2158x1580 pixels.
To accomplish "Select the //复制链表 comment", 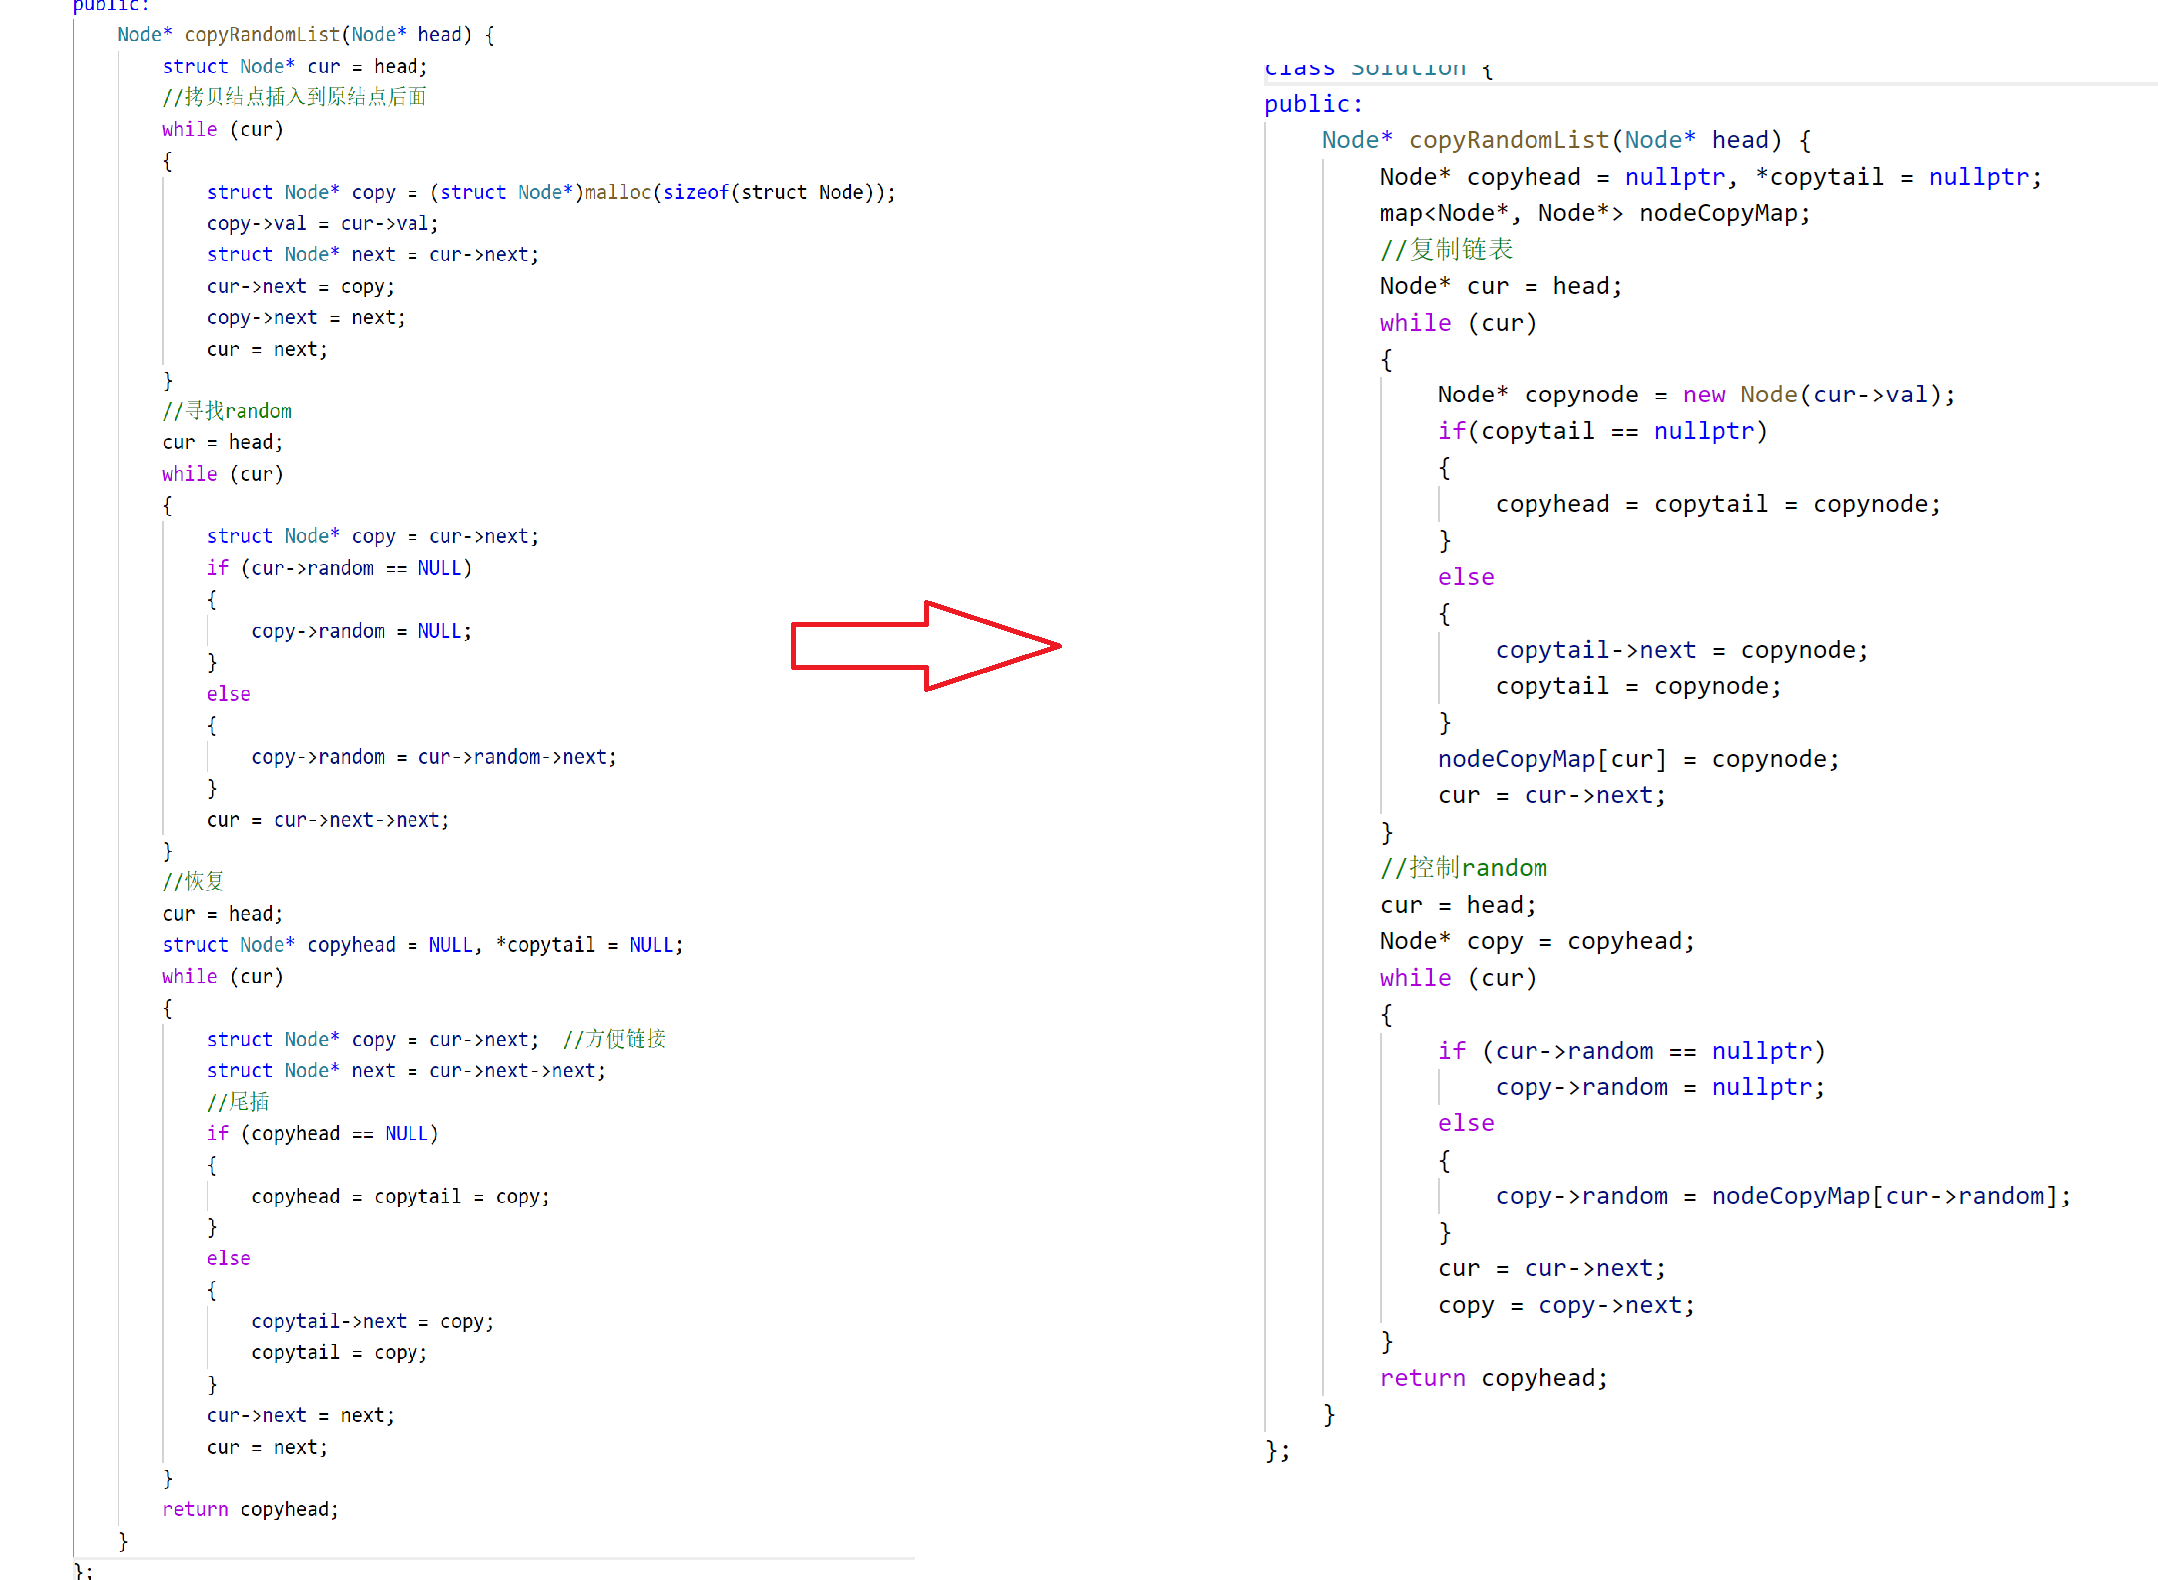I will pyautogui.click(x=1446, y=249).
